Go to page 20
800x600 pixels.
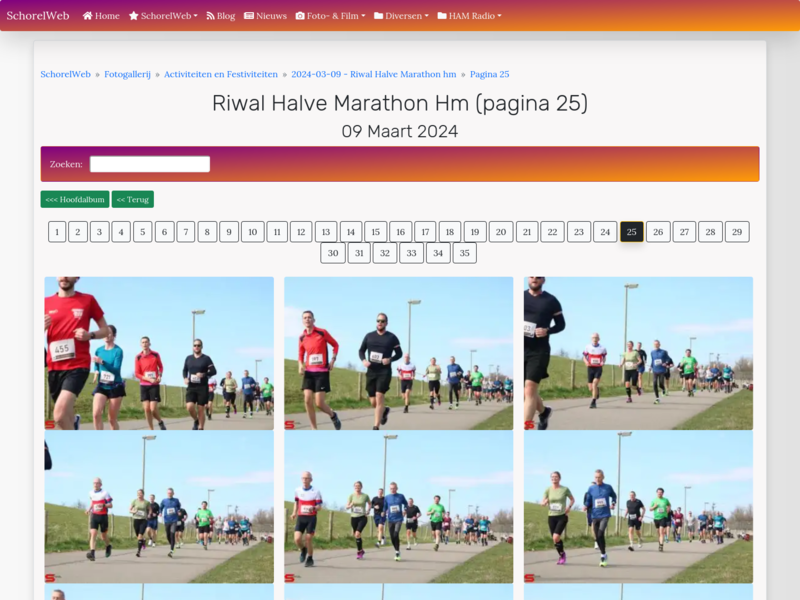pyautogui.click(x=501, y=232)
